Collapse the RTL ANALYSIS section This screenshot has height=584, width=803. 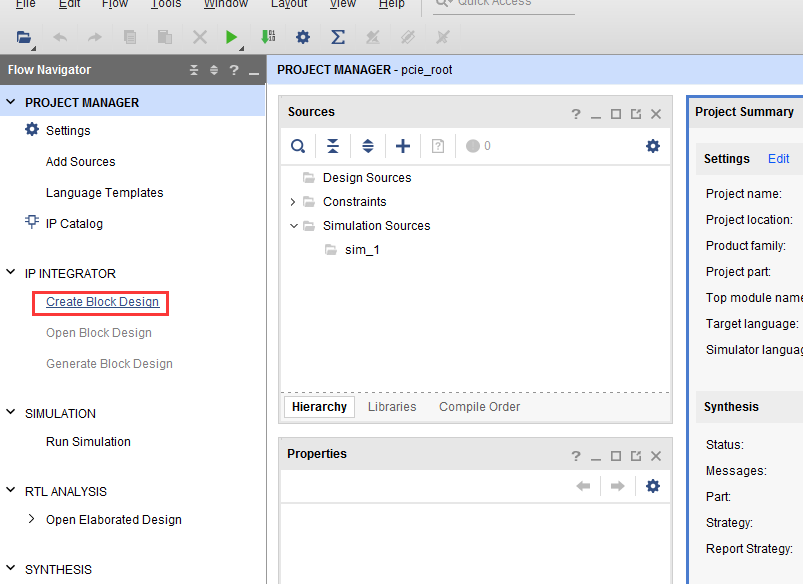[11, 490]
